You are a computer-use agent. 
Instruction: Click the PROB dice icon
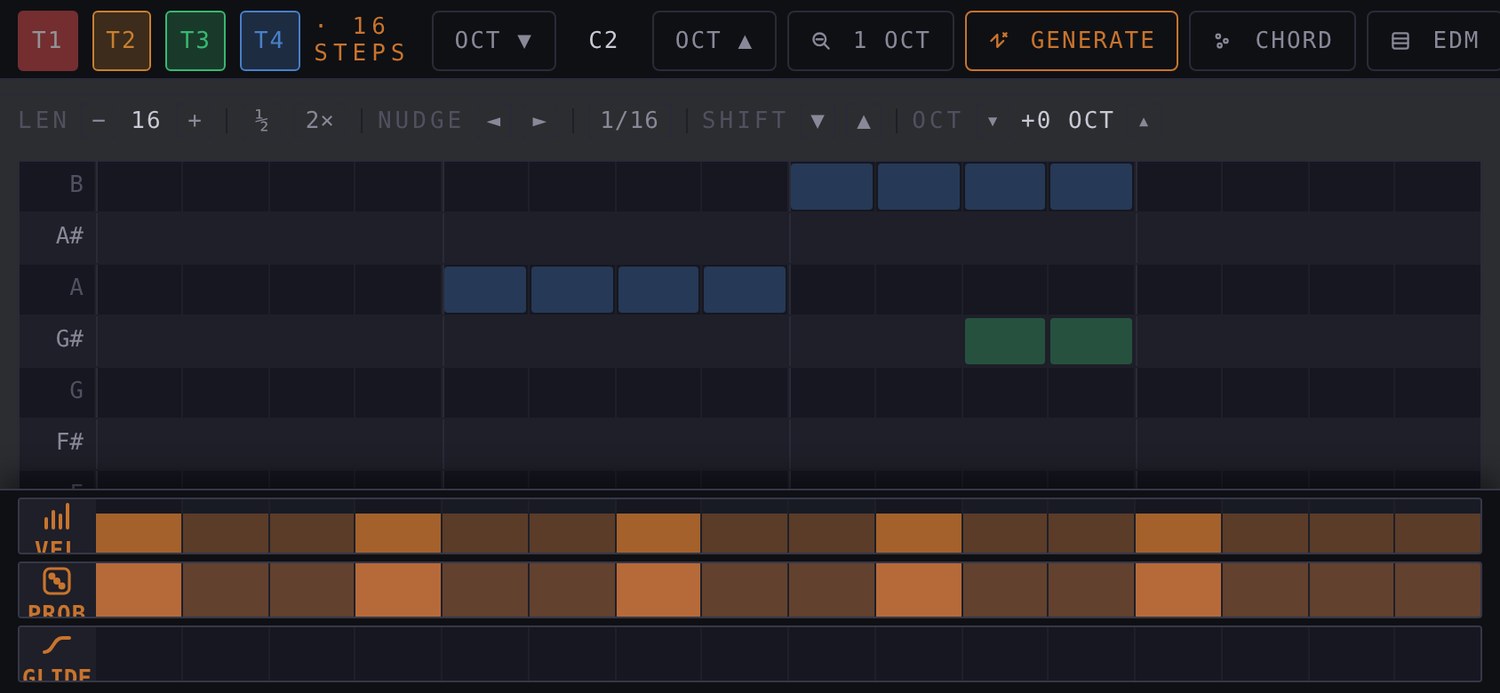pyautogui.click(x=57, y=581)
